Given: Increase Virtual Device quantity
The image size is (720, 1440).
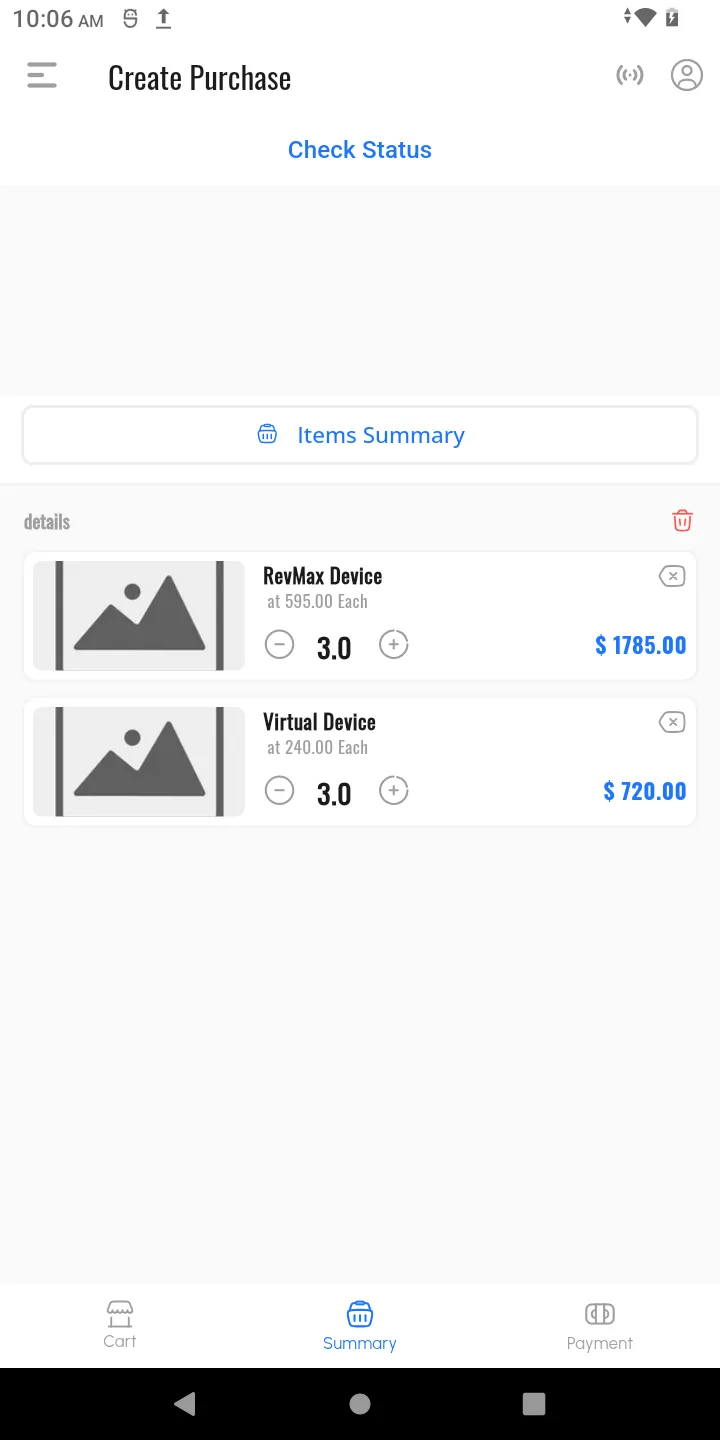Looking at the screenshot, I should coord(394,791).
